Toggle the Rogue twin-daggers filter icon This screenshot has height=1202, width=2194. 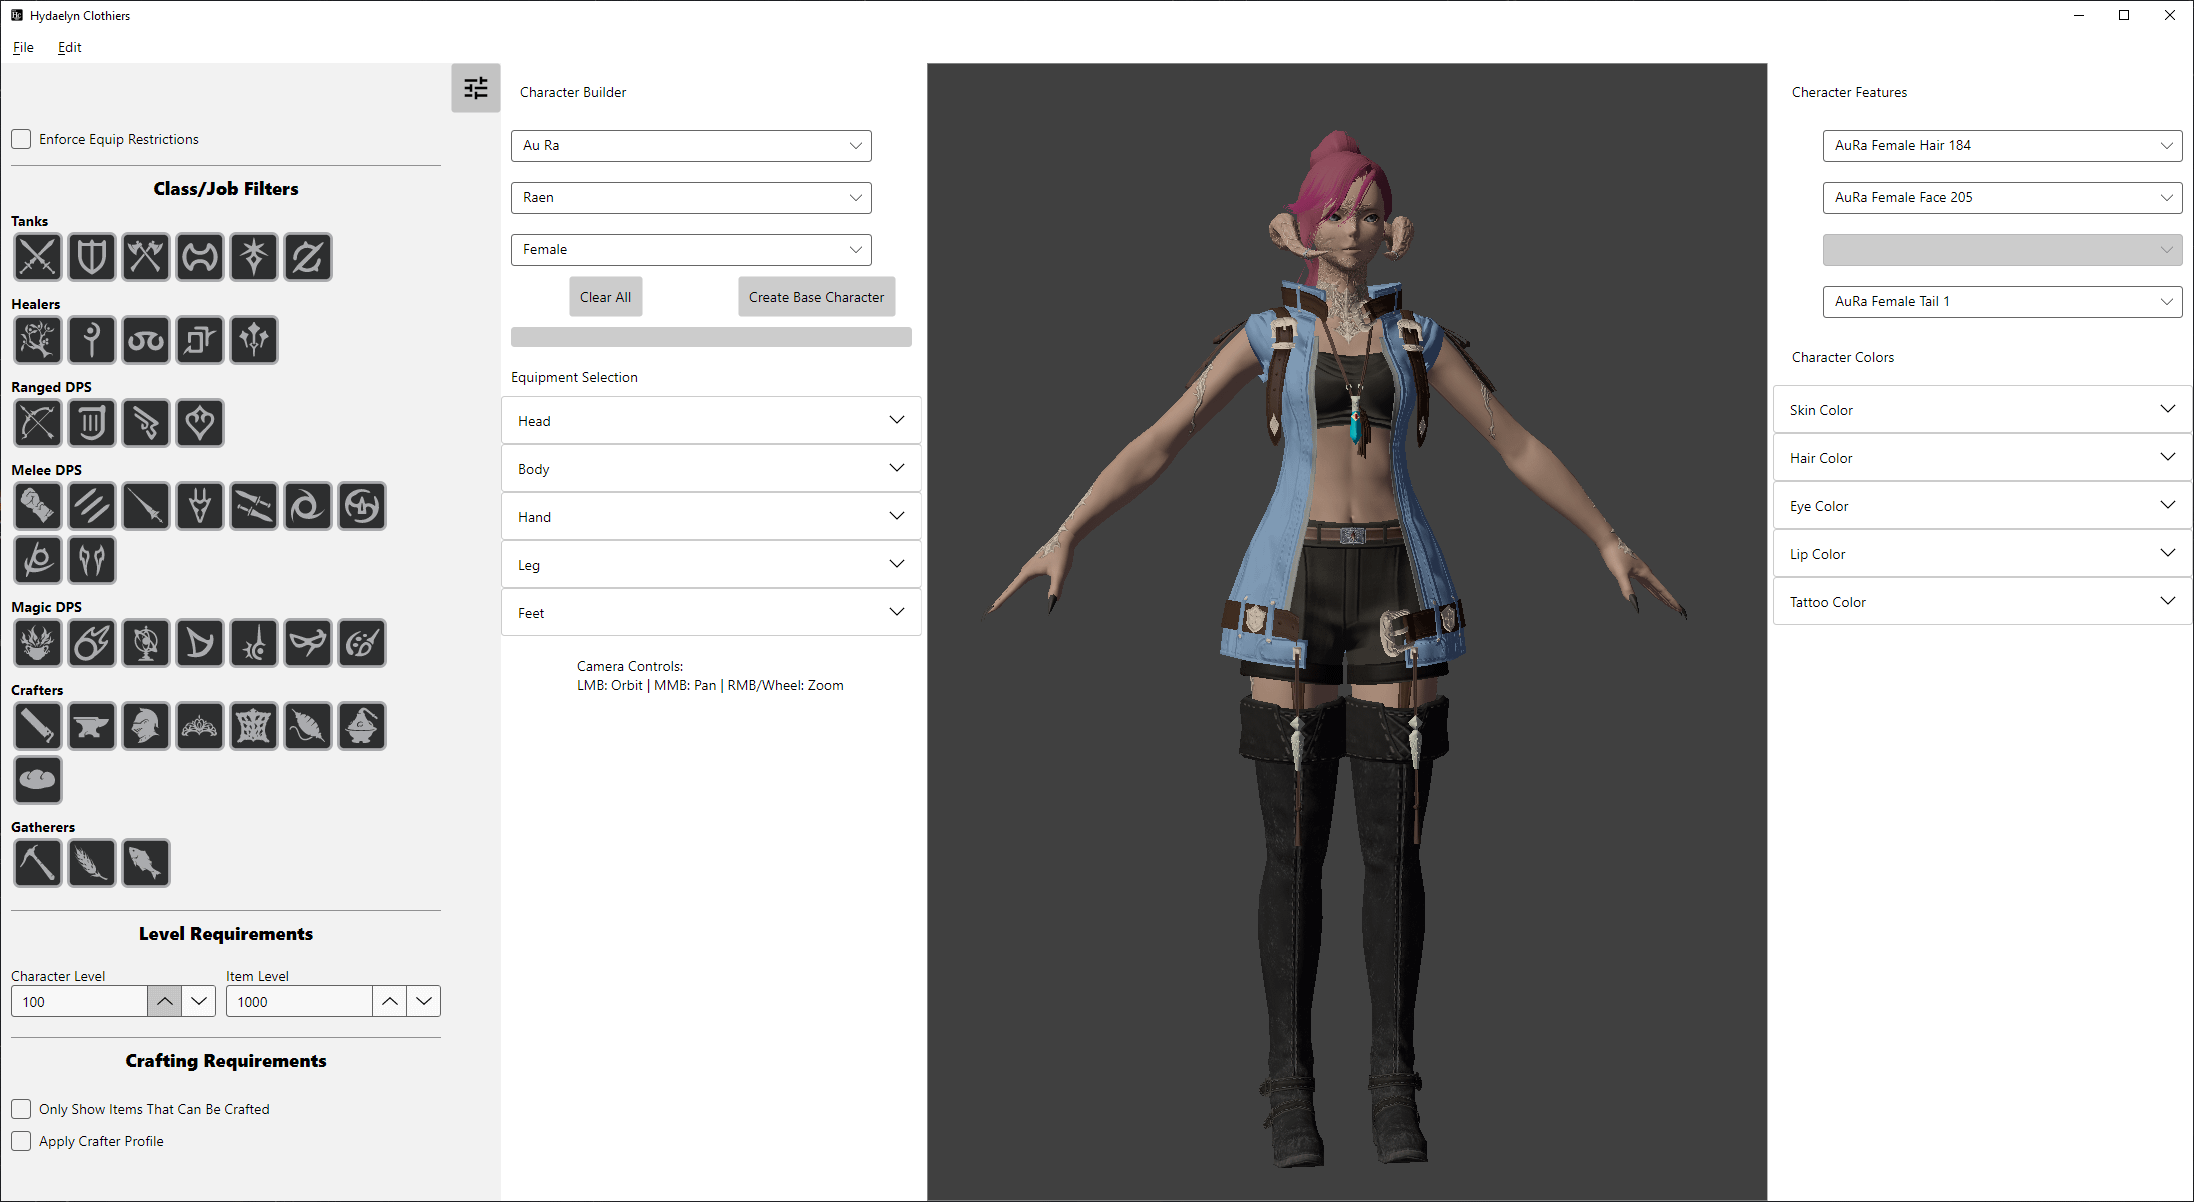[x=254, y=506]
